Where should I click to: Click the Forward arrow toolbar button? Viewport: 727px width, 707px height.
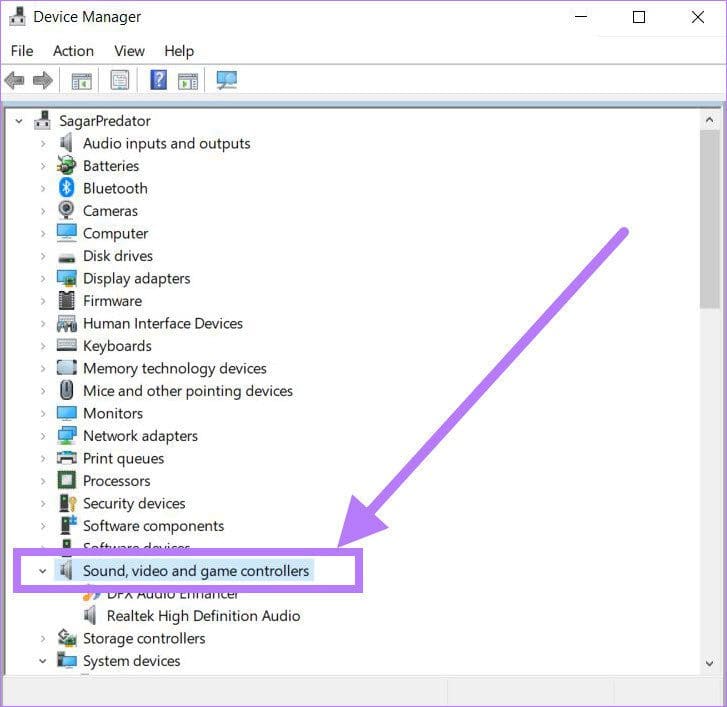click(x=43, y=81)
